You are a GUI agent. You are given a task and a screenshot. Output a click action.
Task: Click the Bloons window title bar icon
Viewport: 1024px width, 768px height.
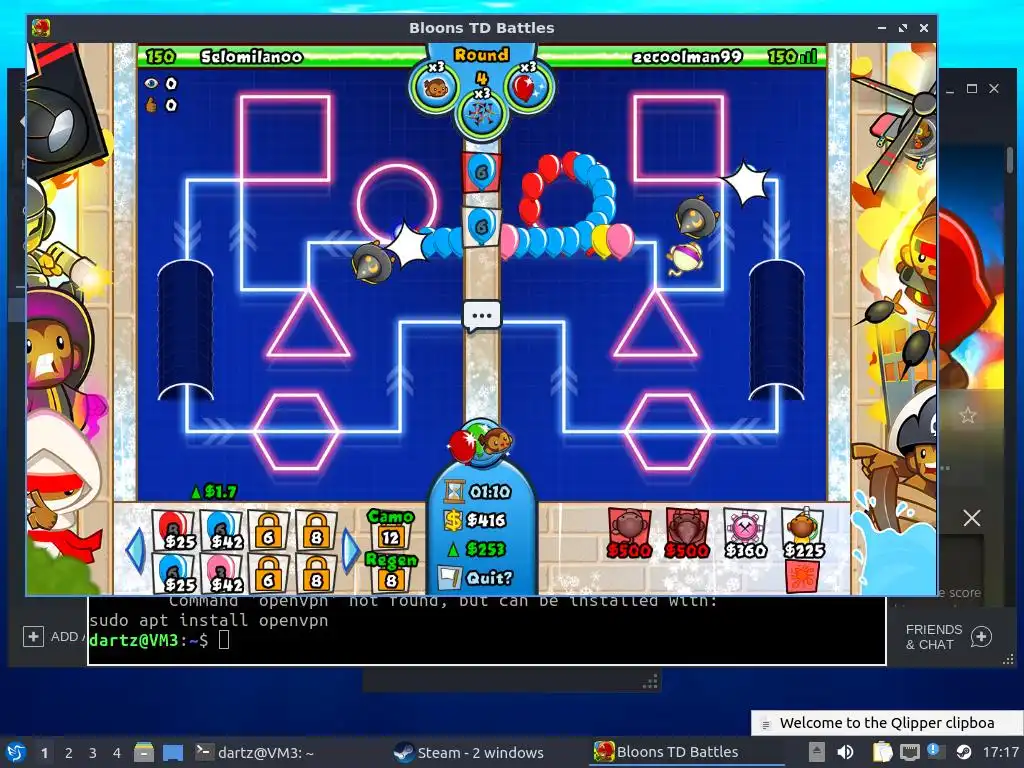(x=41, y=28)
